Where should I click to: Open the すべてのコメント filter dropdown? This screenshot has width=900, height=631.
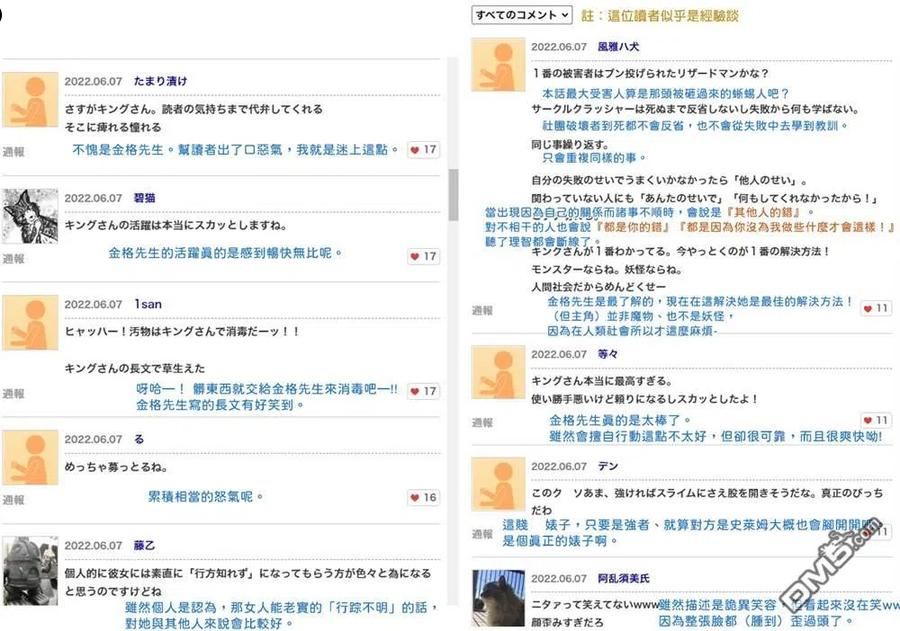tap(521, 15)
